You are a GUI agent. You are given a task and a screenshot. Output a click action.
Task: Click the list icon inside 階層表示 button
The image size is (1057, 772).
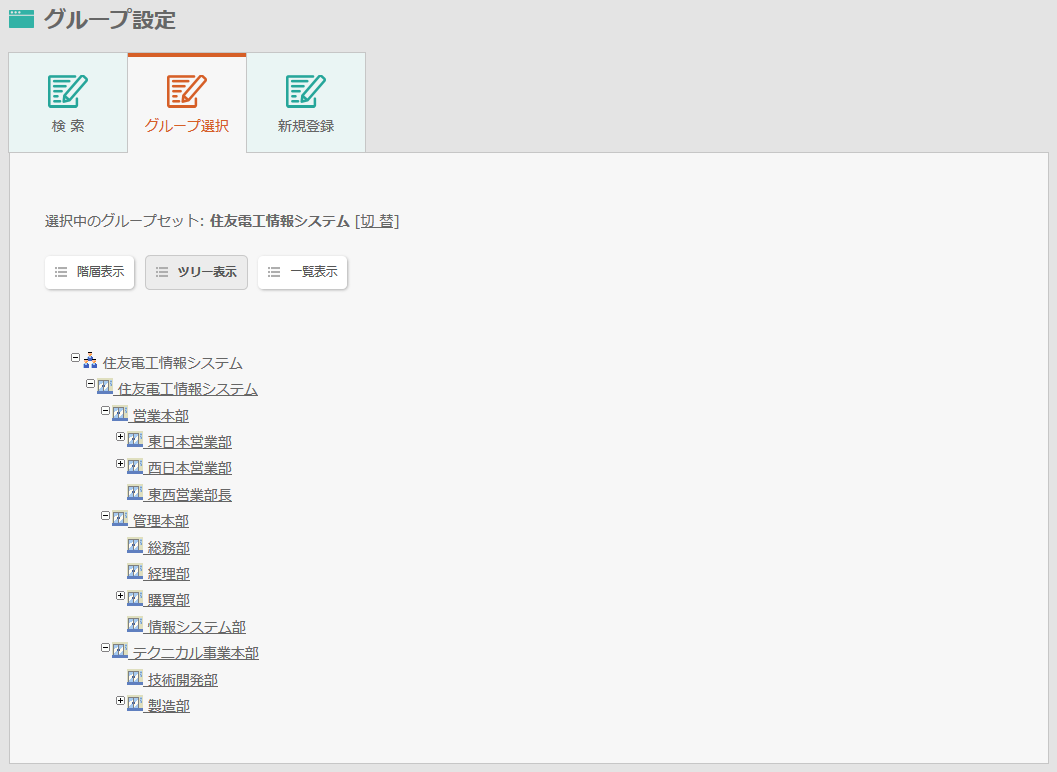61,272
